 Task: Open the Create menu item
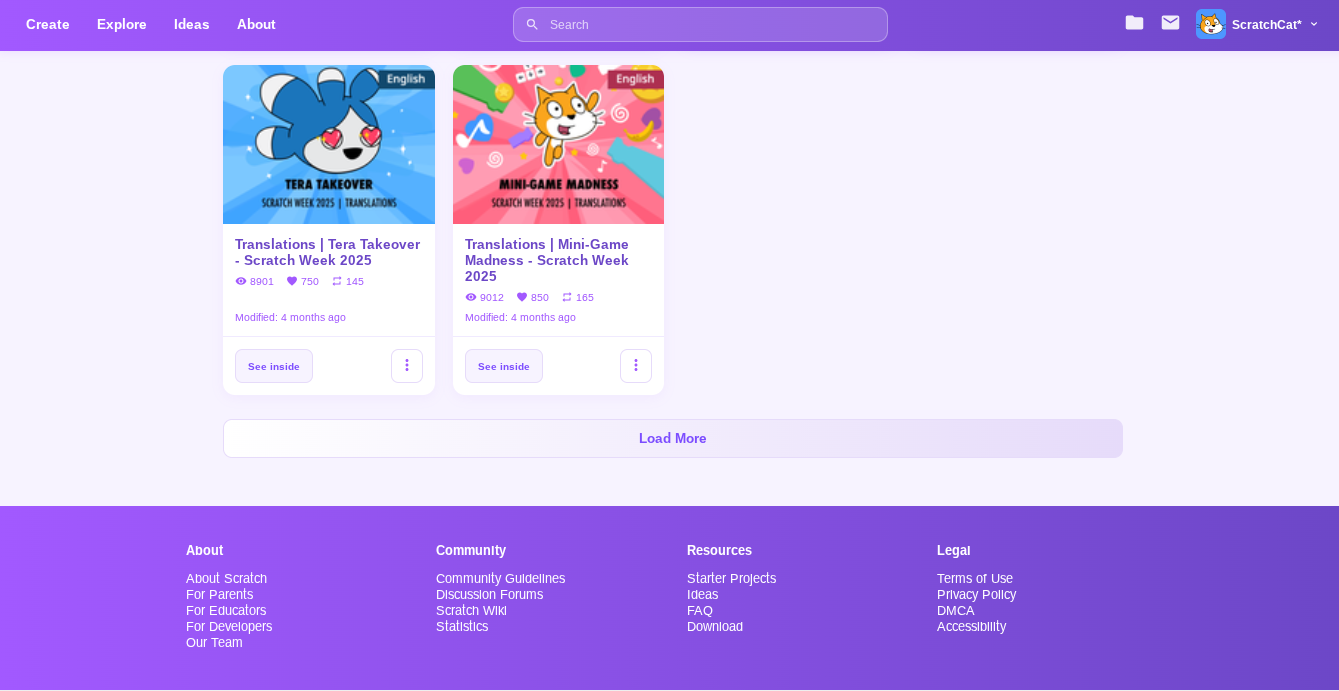pyautogui.click(x=47, y=24)
